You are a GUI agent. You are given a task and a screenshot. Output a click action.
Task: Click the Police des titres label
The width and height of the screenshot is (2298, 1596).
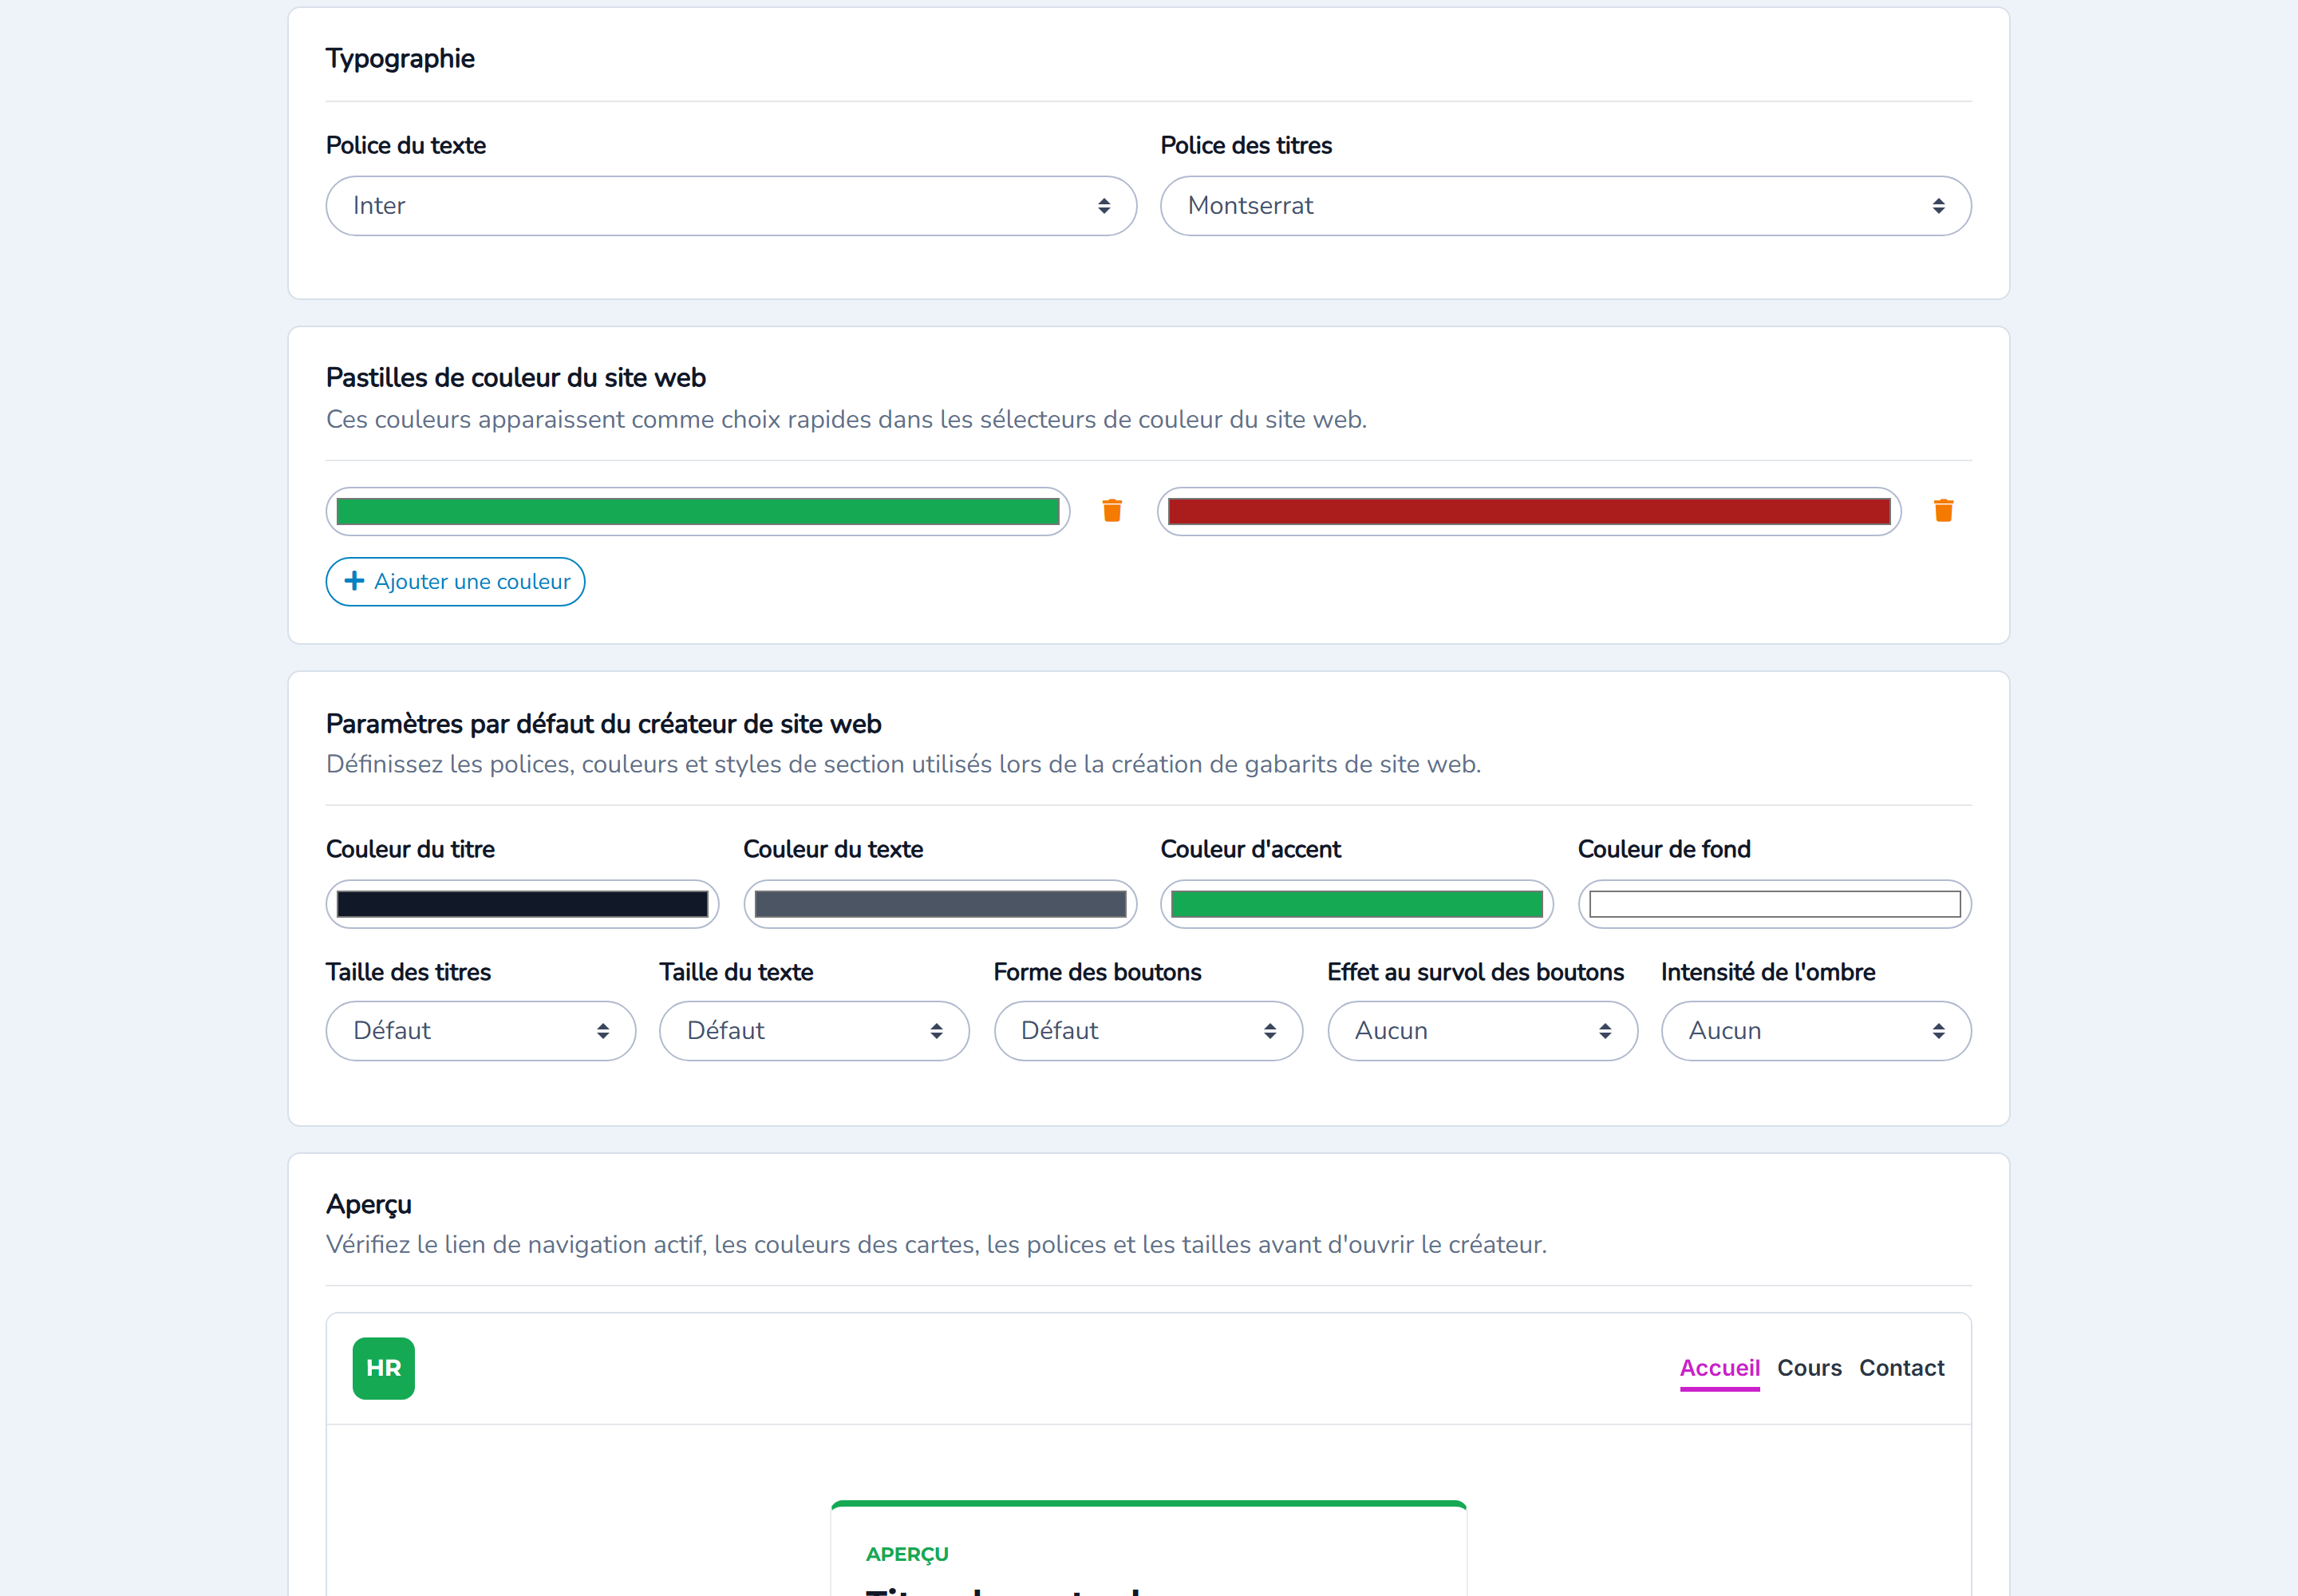point(1246,146)
